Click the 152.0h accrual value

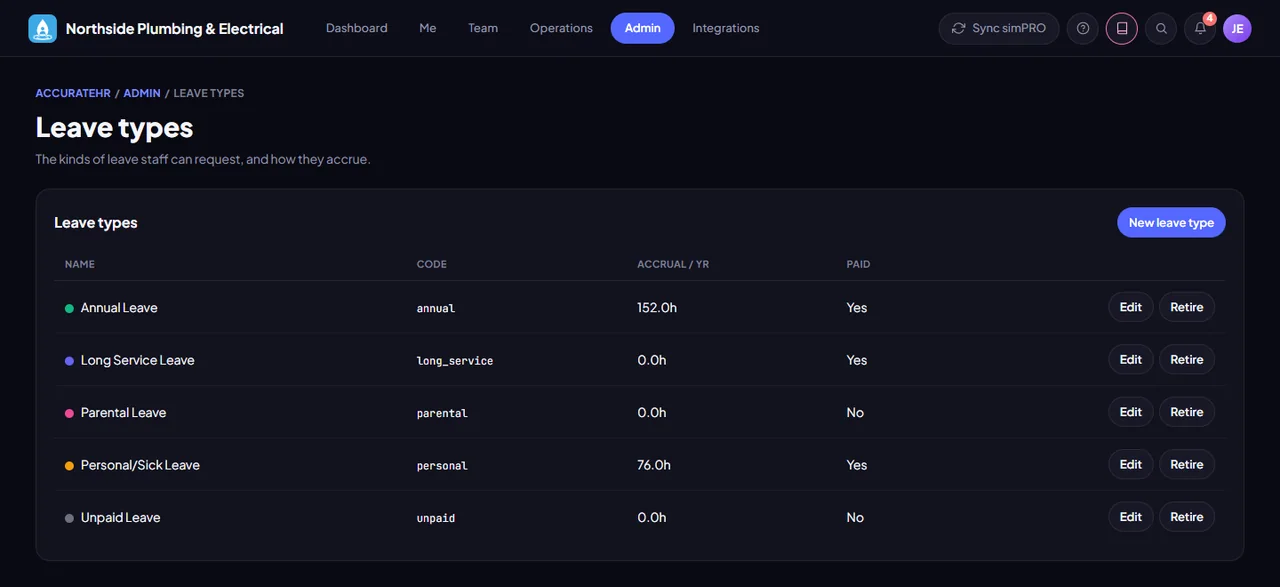657,308
